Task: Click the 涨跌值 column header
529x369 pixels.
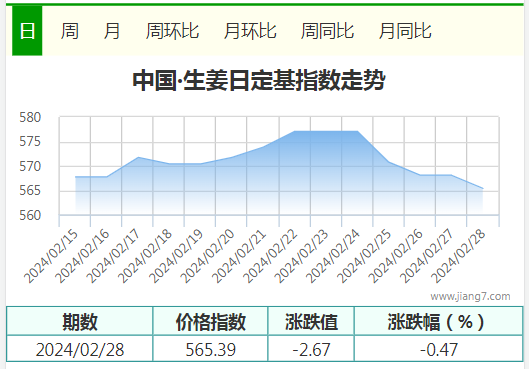Action: pos(311,321)
